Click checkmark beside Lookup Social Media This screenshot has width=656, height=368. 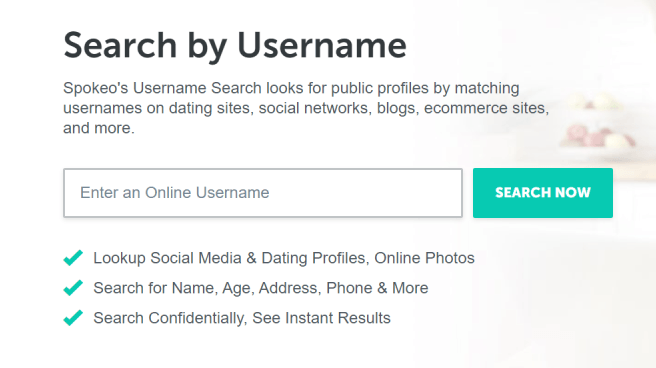pos(73,258)
